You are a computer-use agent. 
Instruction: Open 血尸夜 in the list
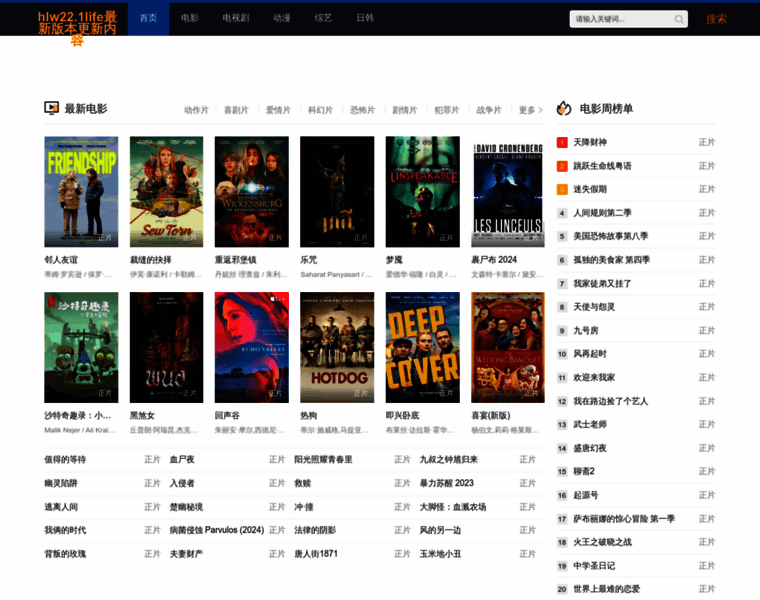[x=182, y=460]
